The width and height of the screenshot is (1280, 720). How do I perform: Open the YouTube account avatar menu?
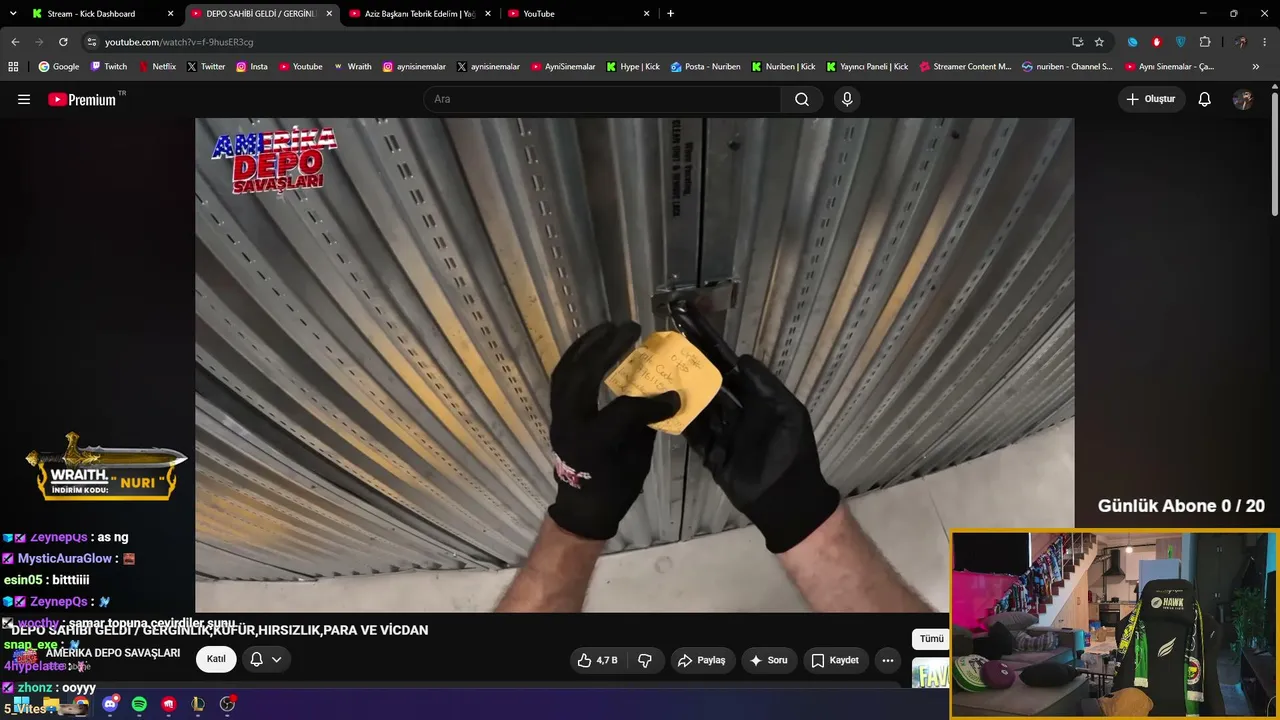coord(1243,99)
